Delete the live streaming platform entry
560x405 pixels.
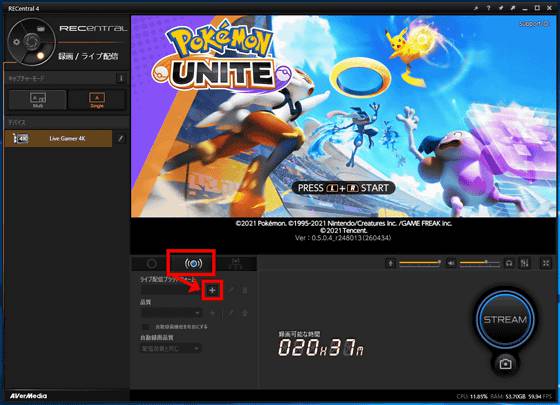click(x=245, y=290)
